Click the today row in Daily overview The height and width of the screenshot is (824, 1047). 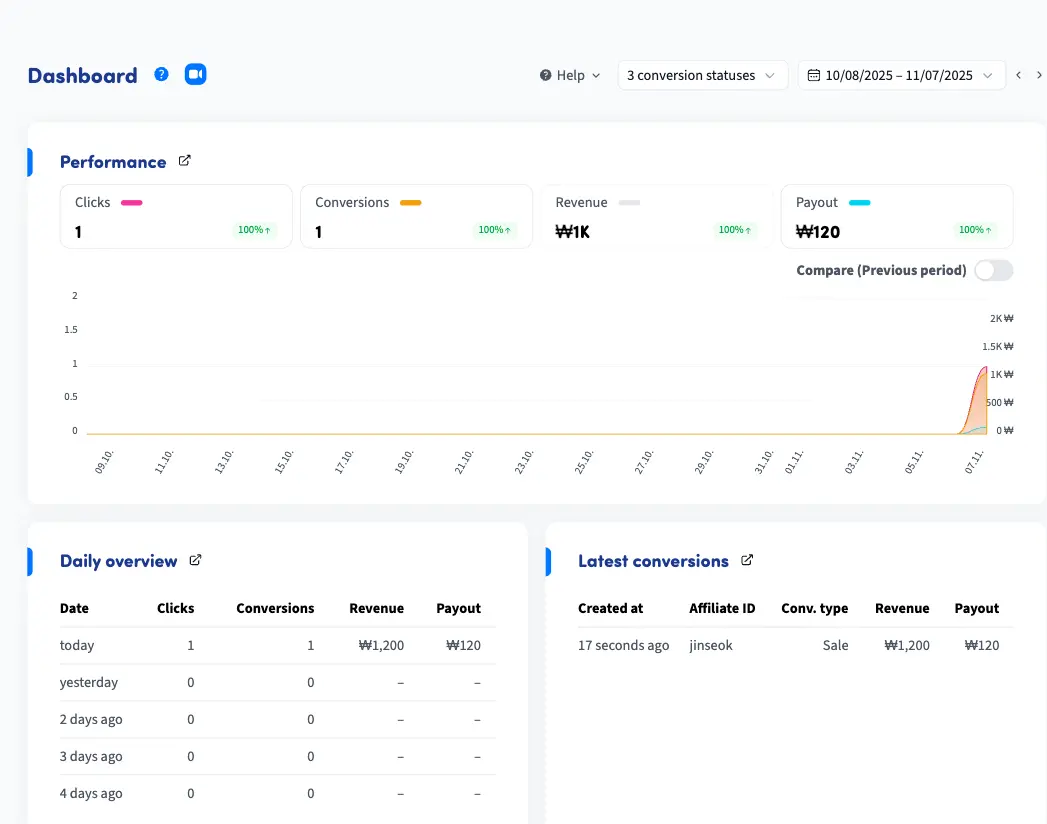tap(77, 645)
